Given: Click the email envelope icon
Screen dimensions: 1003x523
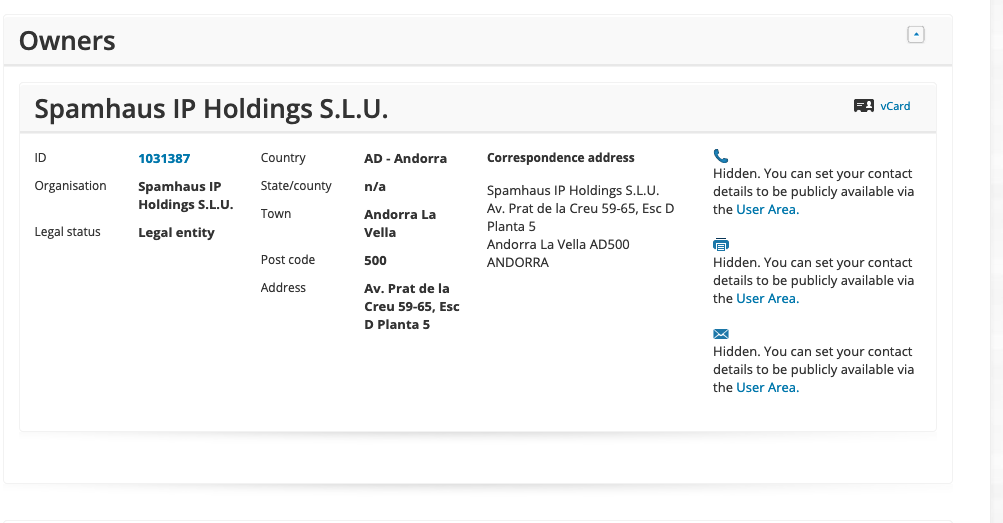Looking at the screenshot, I should (720, 334).
